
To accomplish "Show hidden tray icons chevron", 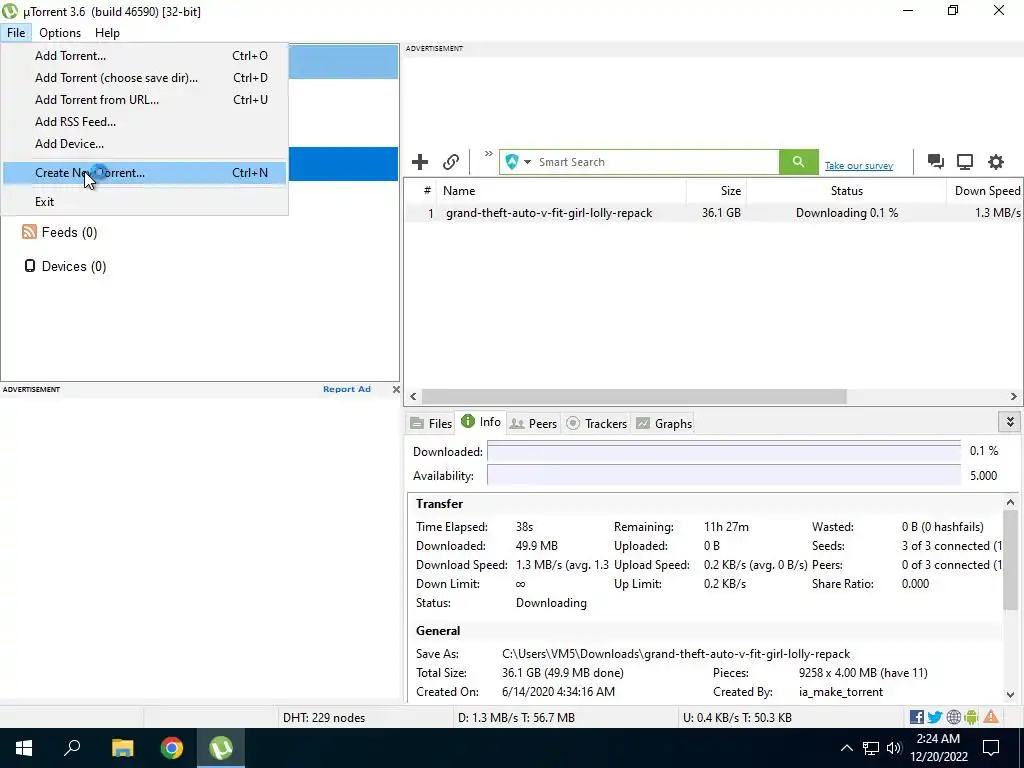I will click(846, 748).
